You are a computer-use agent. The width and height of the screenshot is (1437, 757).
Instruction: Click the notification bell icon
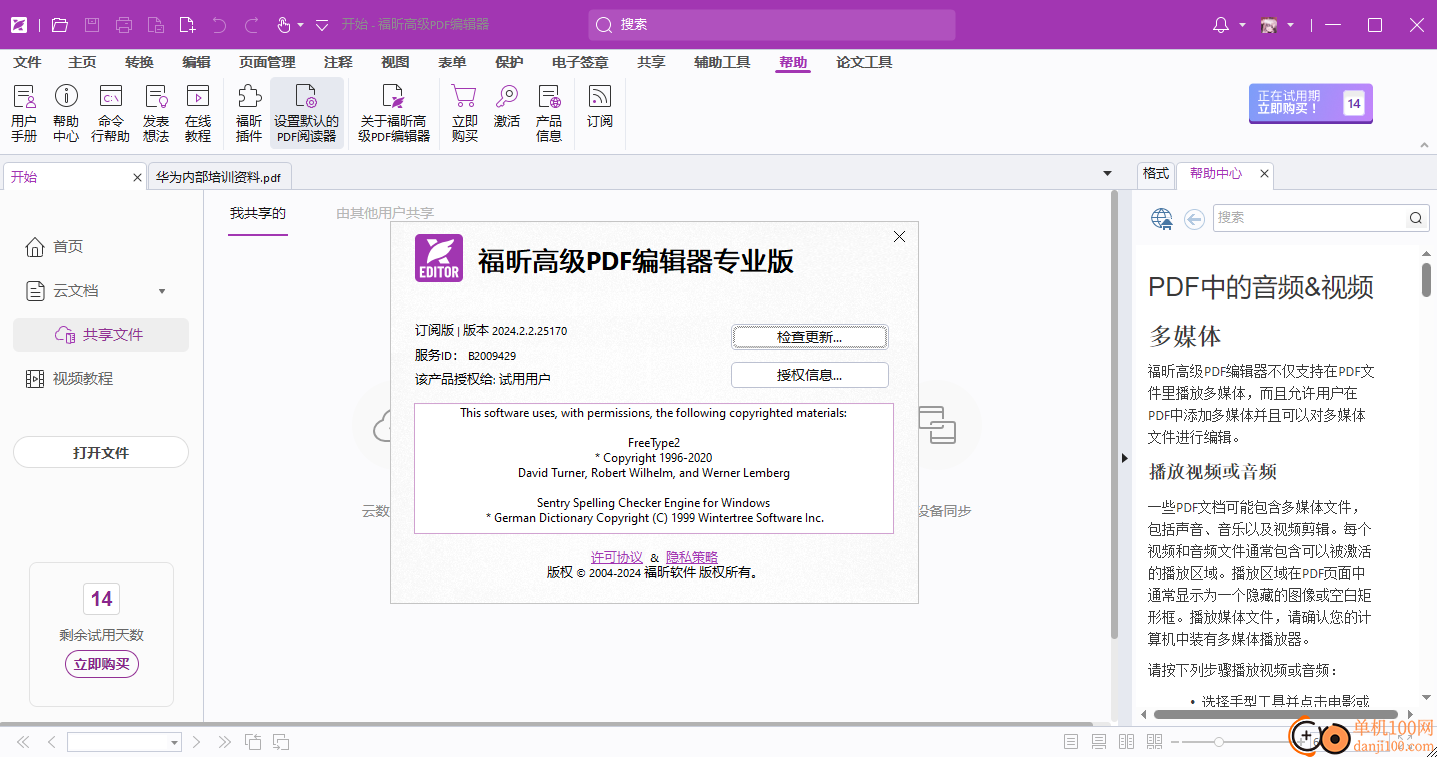point(1221,25)
